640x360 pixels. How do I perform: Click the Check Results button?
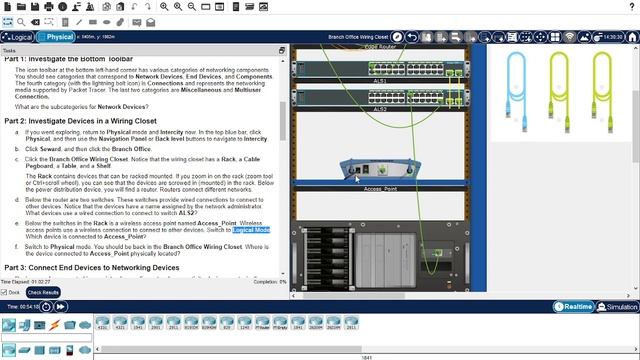click(43, 292)
